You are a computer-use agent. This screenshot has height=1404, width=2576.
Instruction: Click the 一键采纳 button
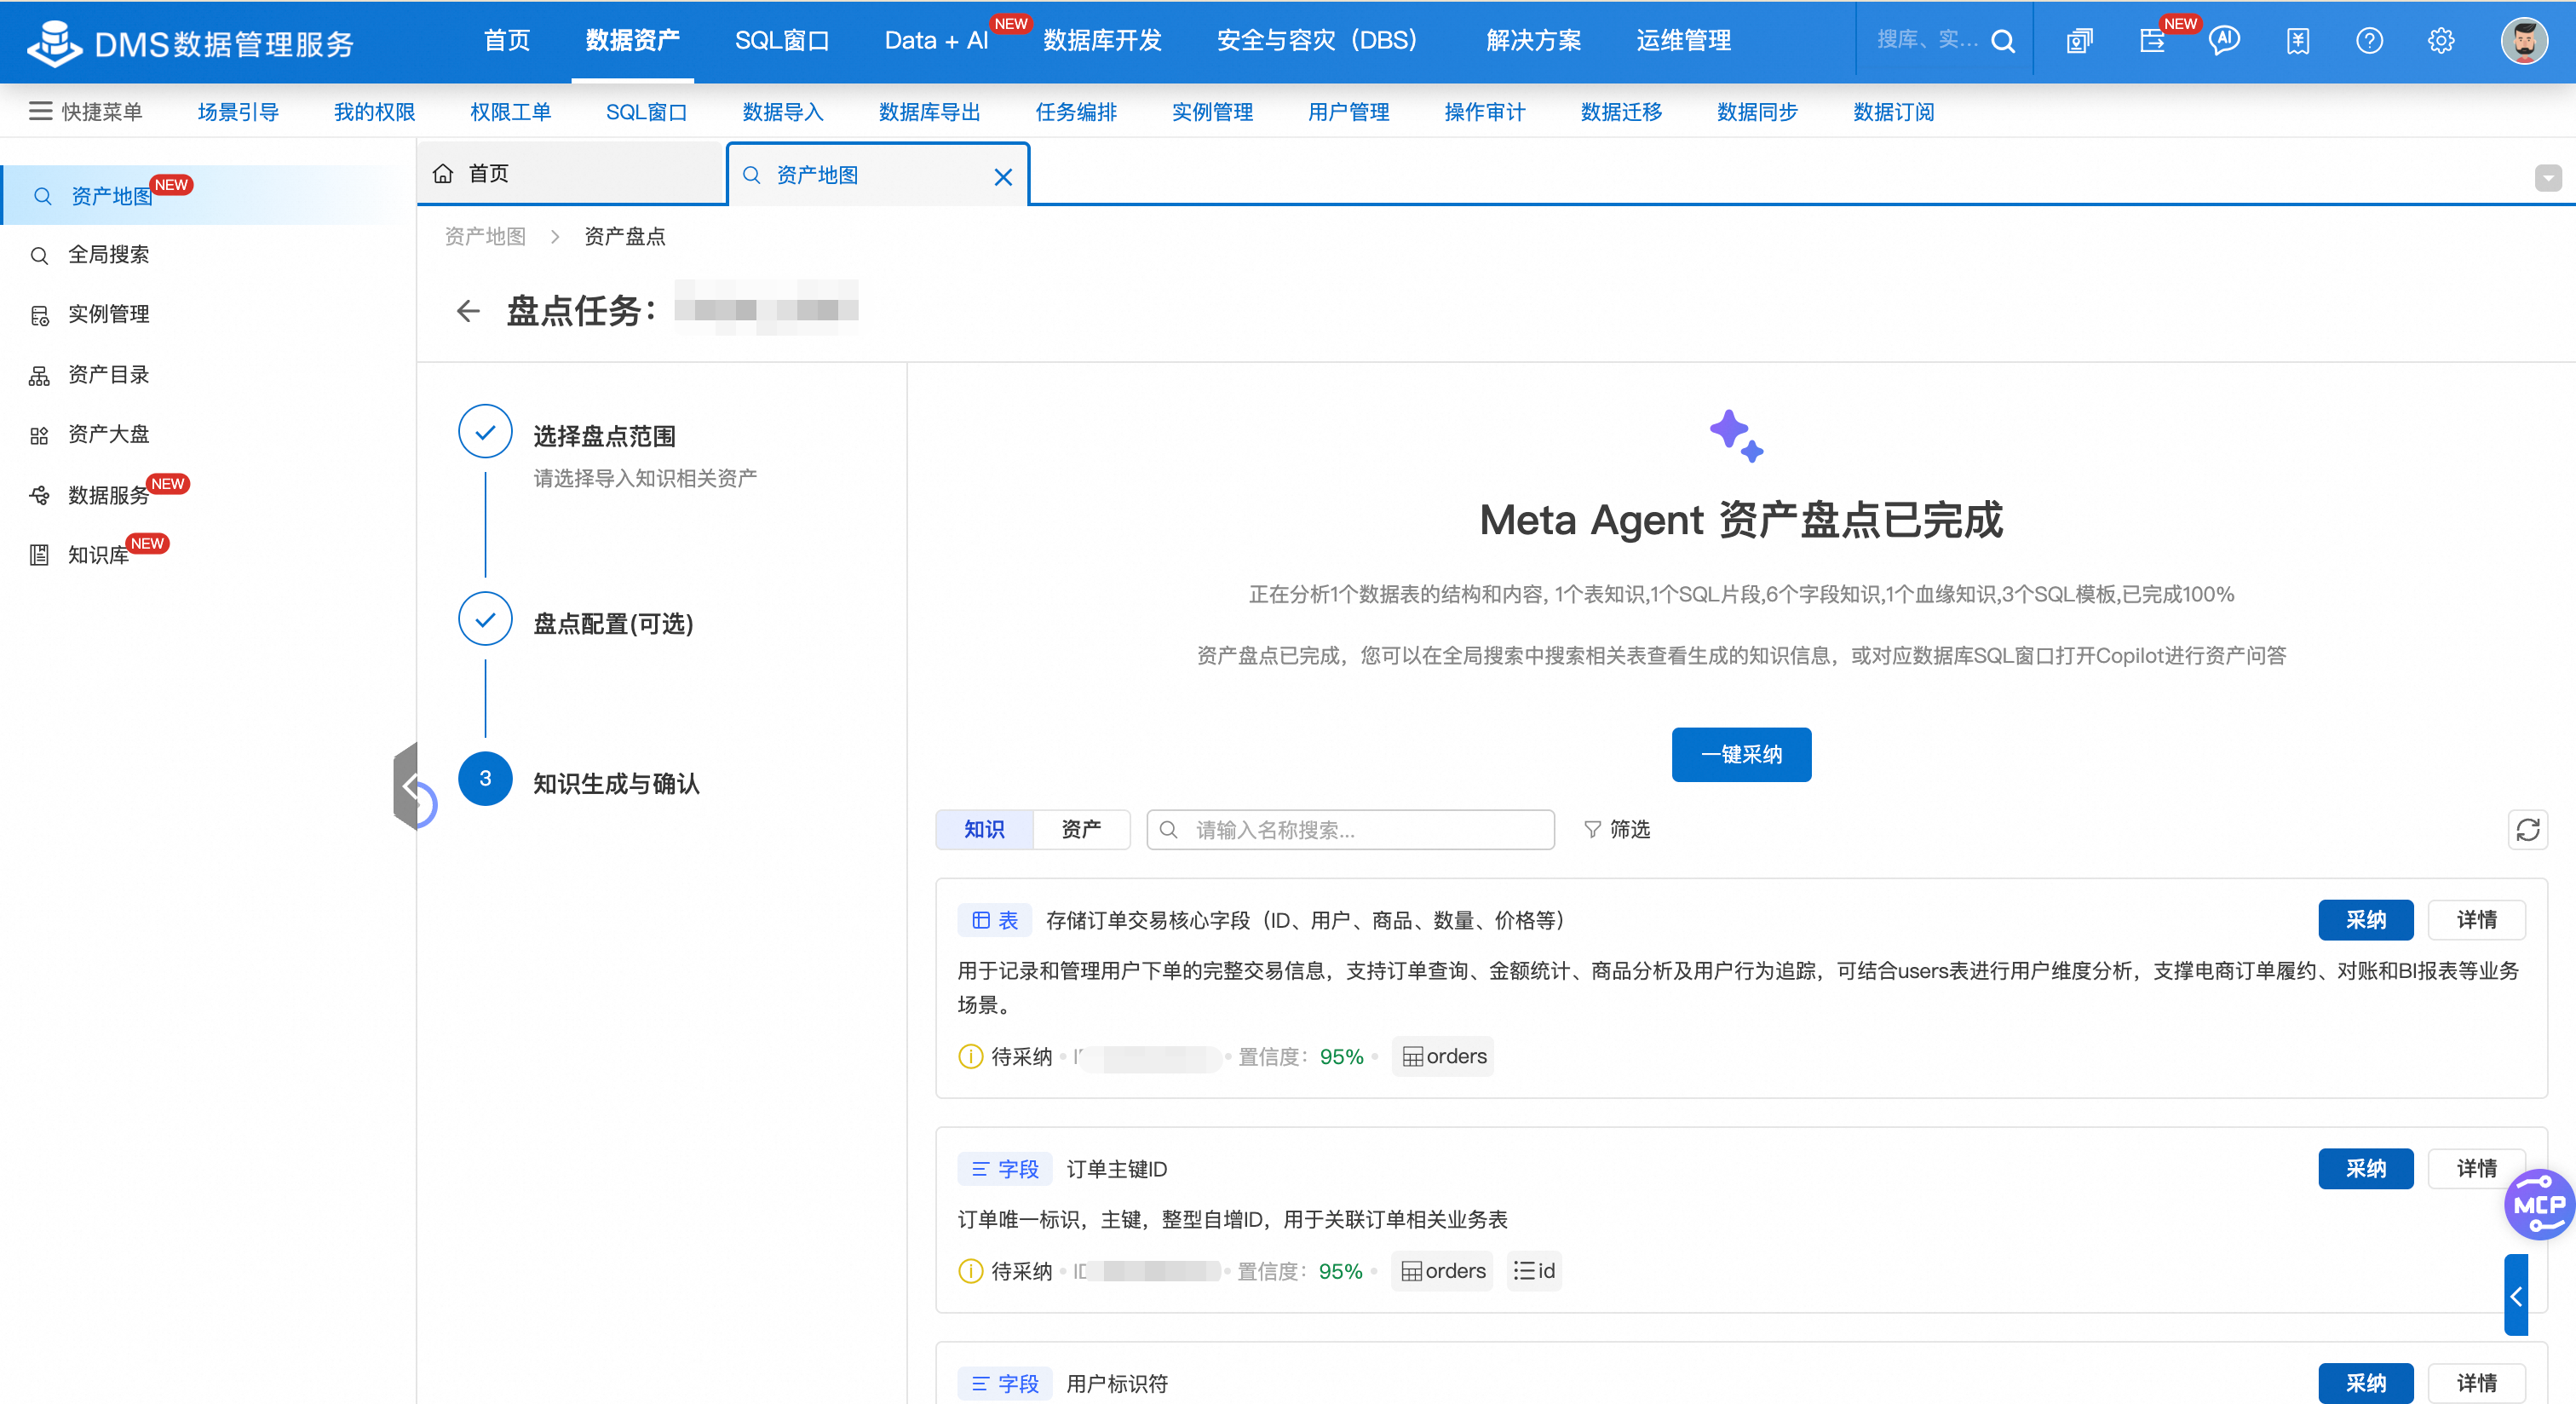tap(1740, 755)
